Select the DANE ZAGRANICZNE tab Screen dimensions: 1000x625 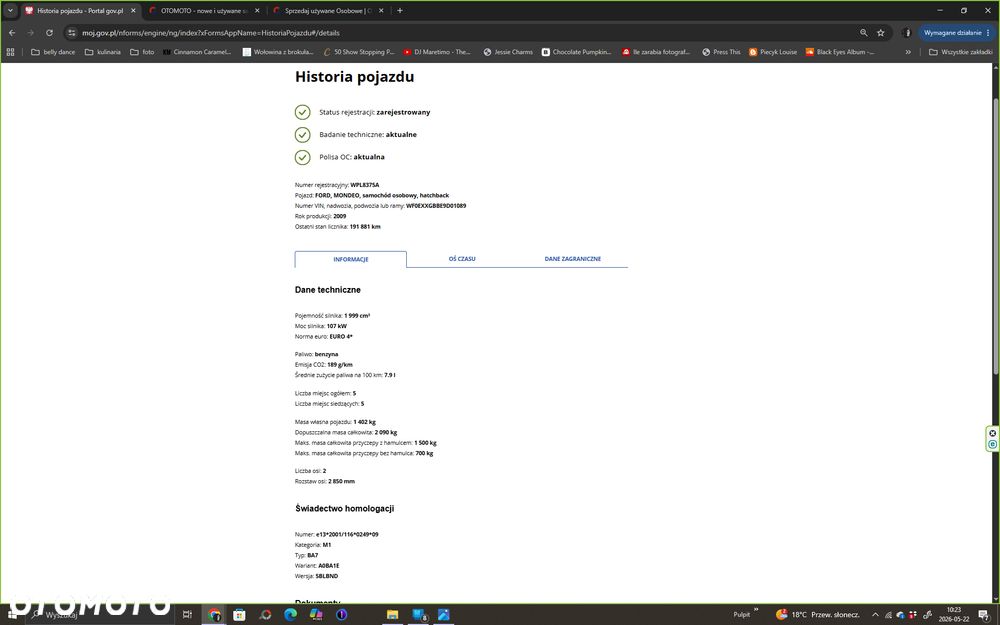tap(572, 259)
